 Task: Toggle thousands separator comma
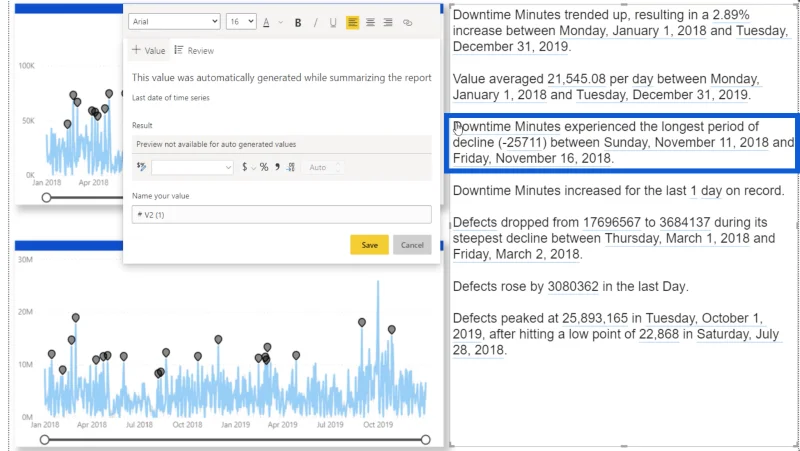coord(277,167)
